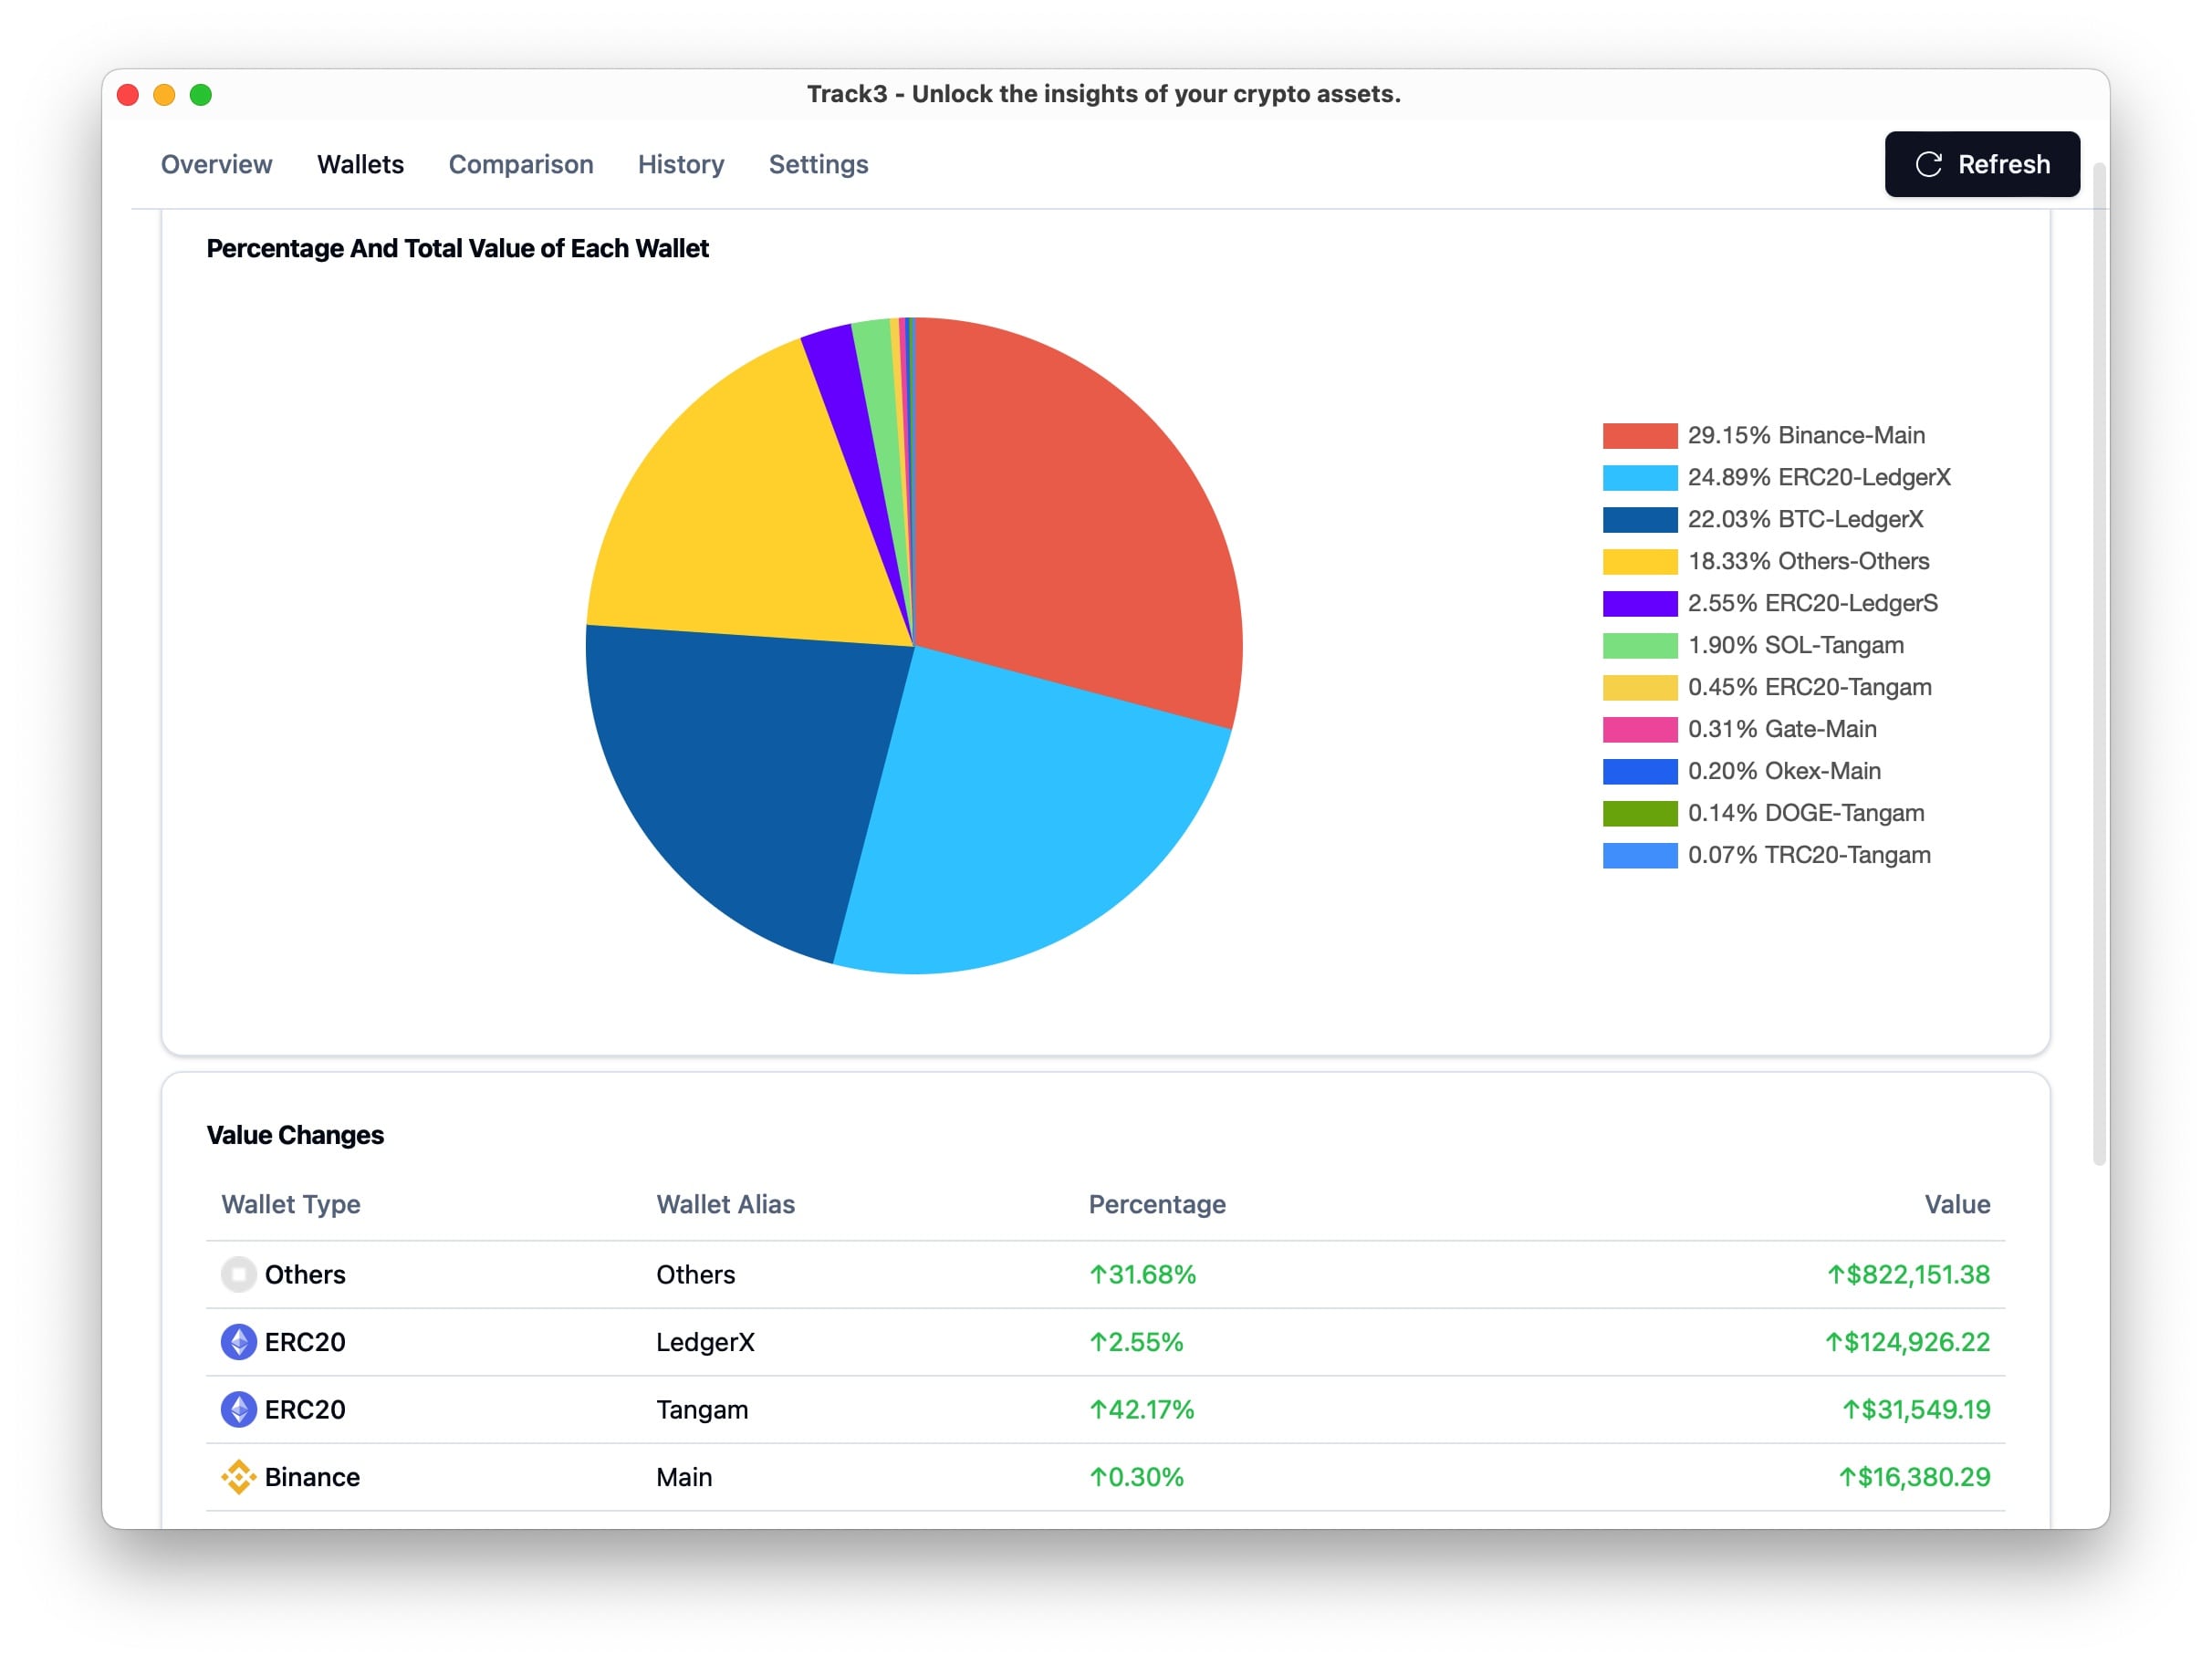Viewport: 2212px width, 1664px height.
Task: Click the Ethereum icon in LedgerX row
Action: tap(238, 1342)
